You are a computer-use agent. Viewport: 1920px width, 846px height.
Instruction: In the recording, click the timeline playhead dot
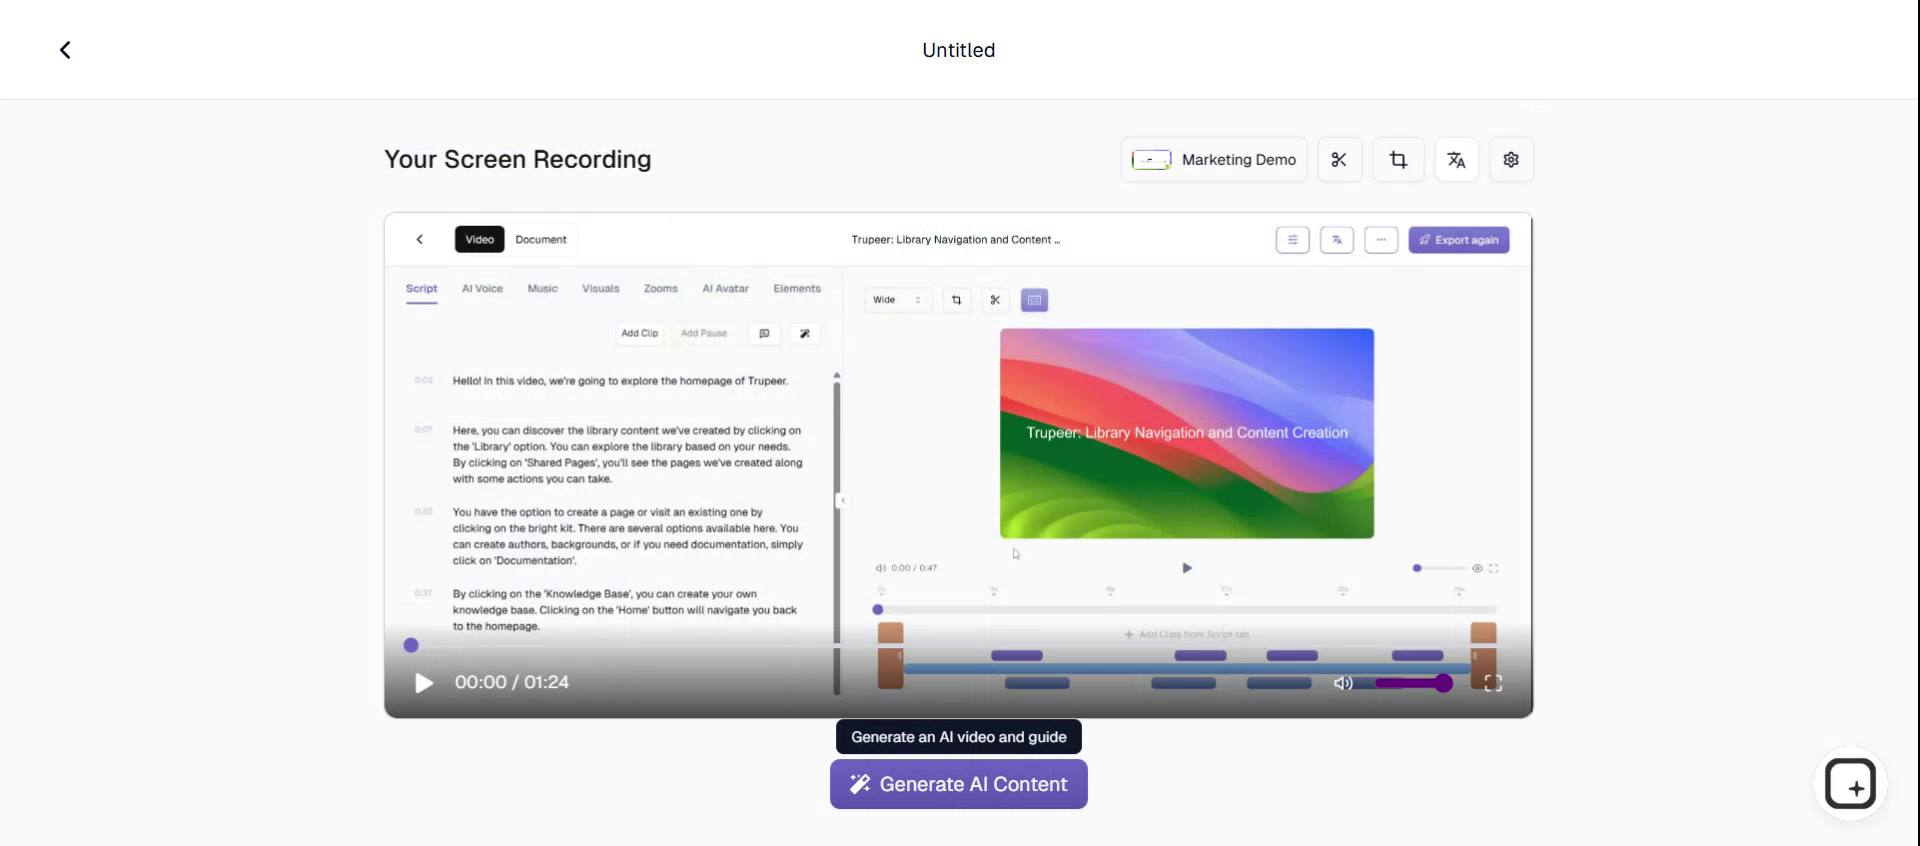coord(878,609)
